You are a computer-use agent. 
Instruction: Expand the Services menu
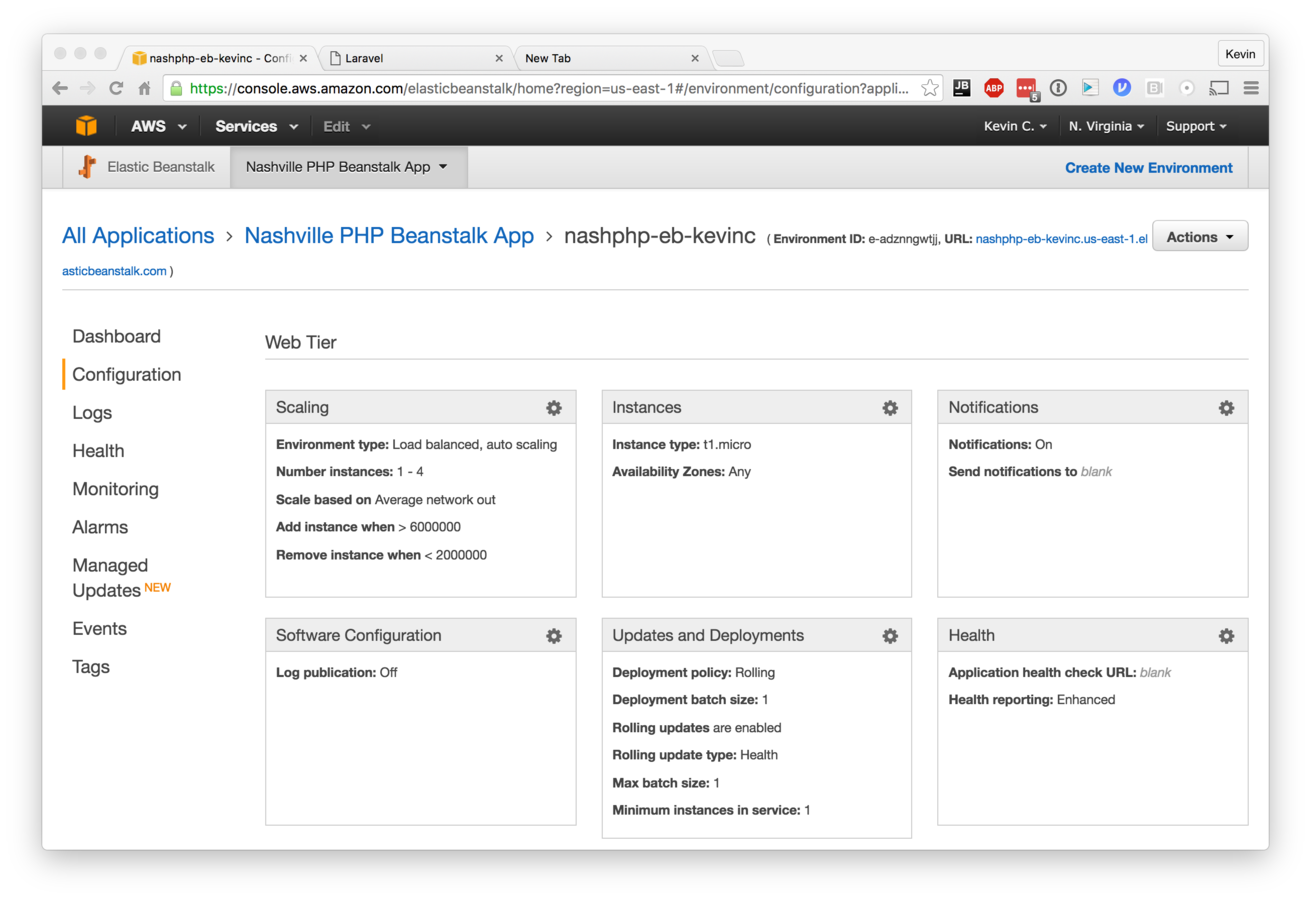(257, 126)
